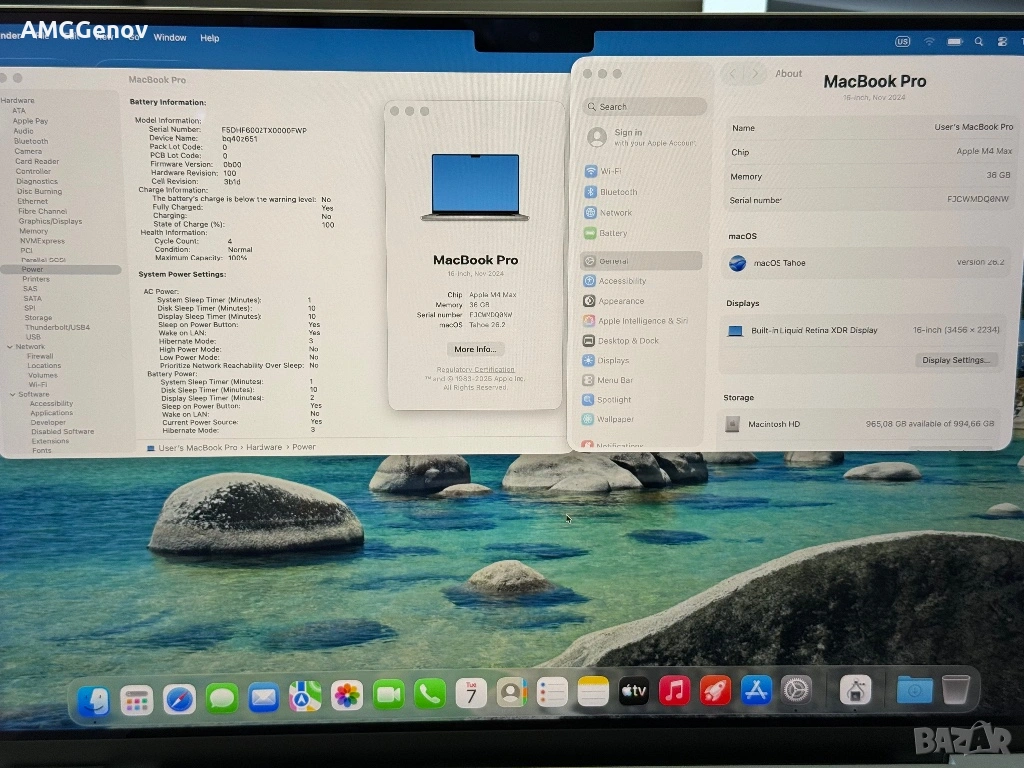Click the Trash icon in Dock
The image size is (1024, 768).
click(x=956, y=688)
